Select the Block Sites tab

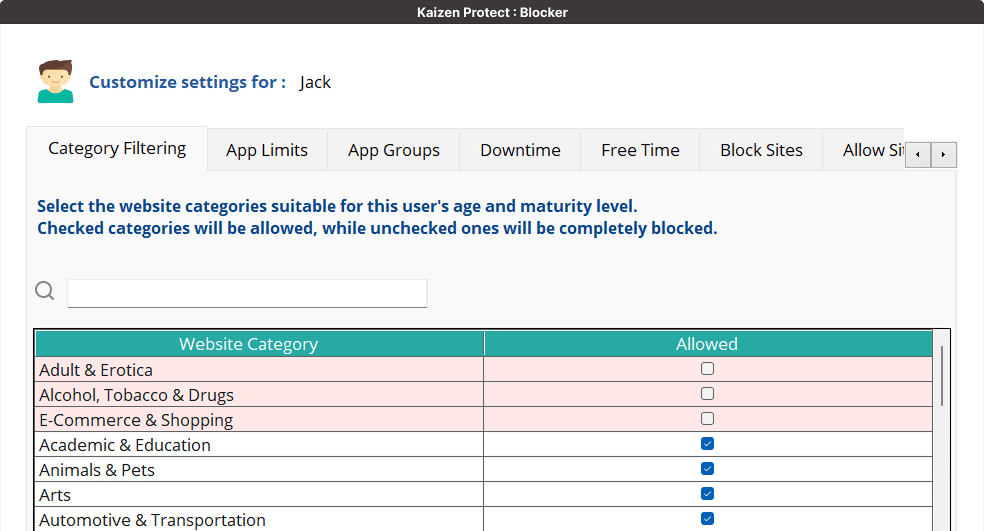[x=761, y=150]
